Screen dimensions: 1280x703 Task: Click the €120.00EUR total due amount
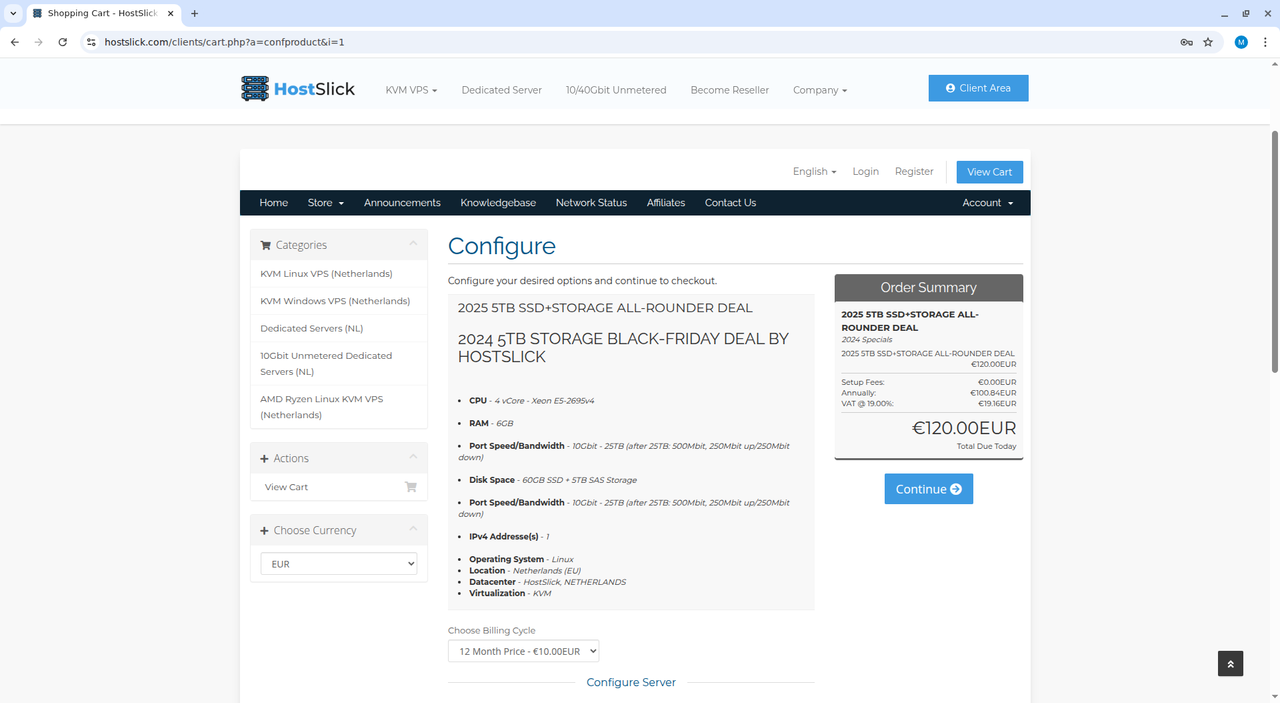tap(964, 428)
